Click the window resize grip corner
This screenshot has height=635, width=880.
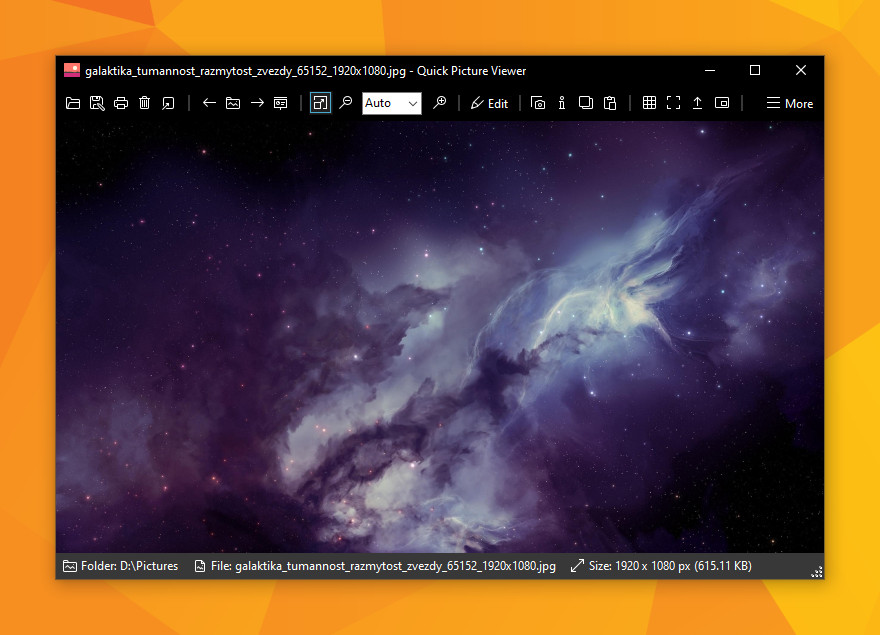click(817, 572)
